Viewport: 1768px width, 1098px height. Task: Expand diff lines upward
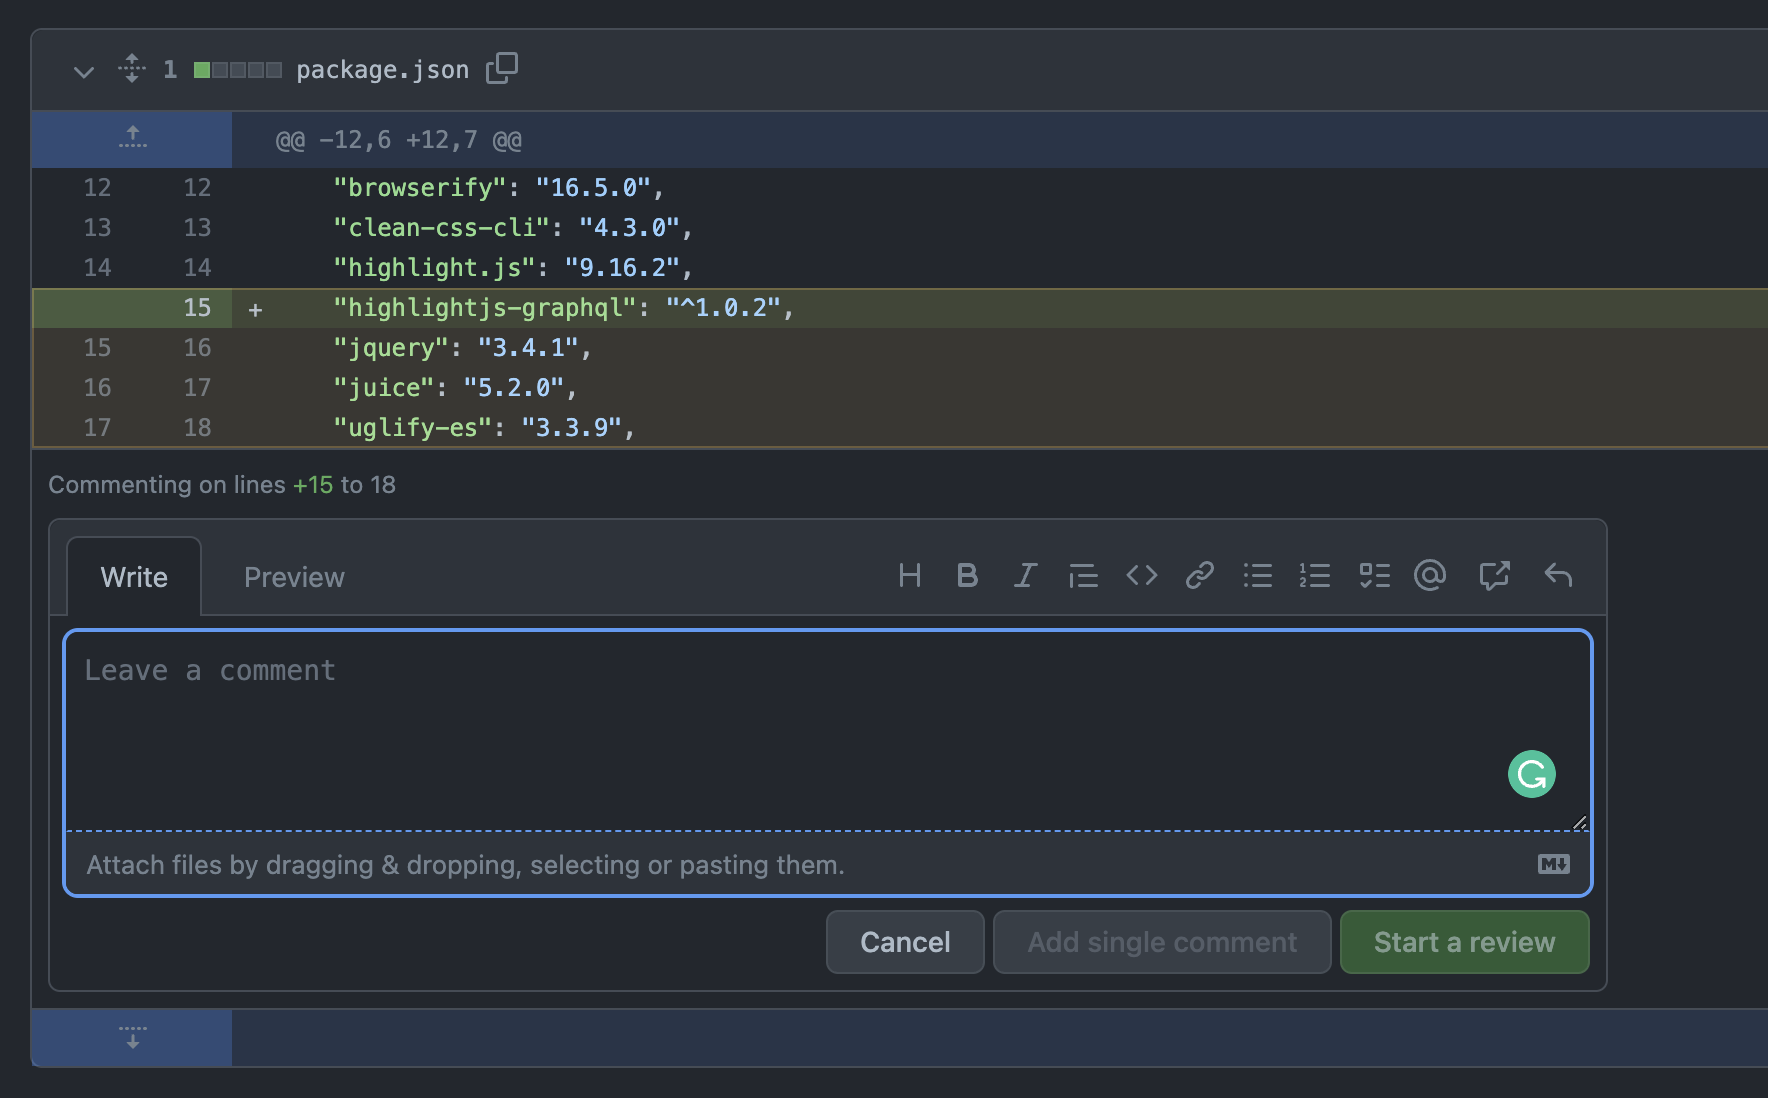(x=132, y=139)
